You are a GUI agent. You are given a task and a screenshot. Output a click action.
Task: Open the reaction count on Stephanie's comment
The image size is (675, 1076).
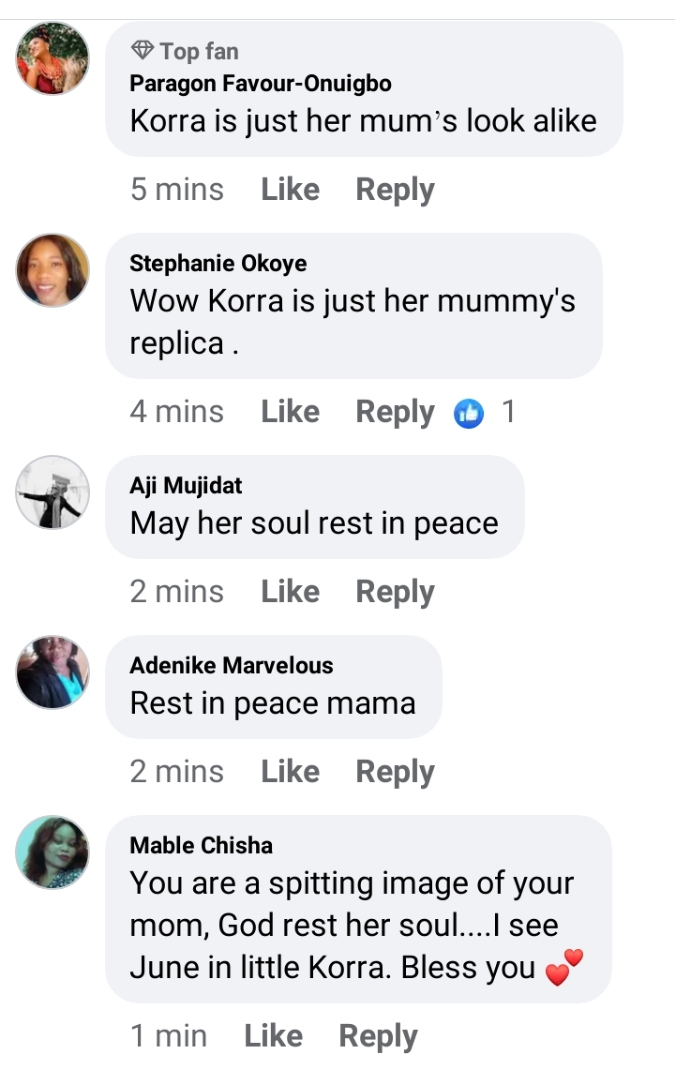click(508, 412)
